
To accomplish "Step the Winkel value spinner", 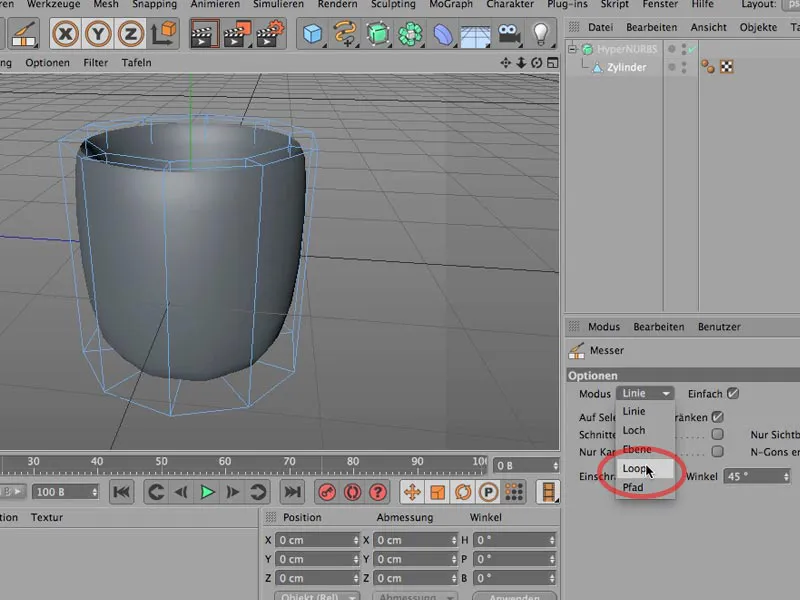I will (x=786, y=477).
